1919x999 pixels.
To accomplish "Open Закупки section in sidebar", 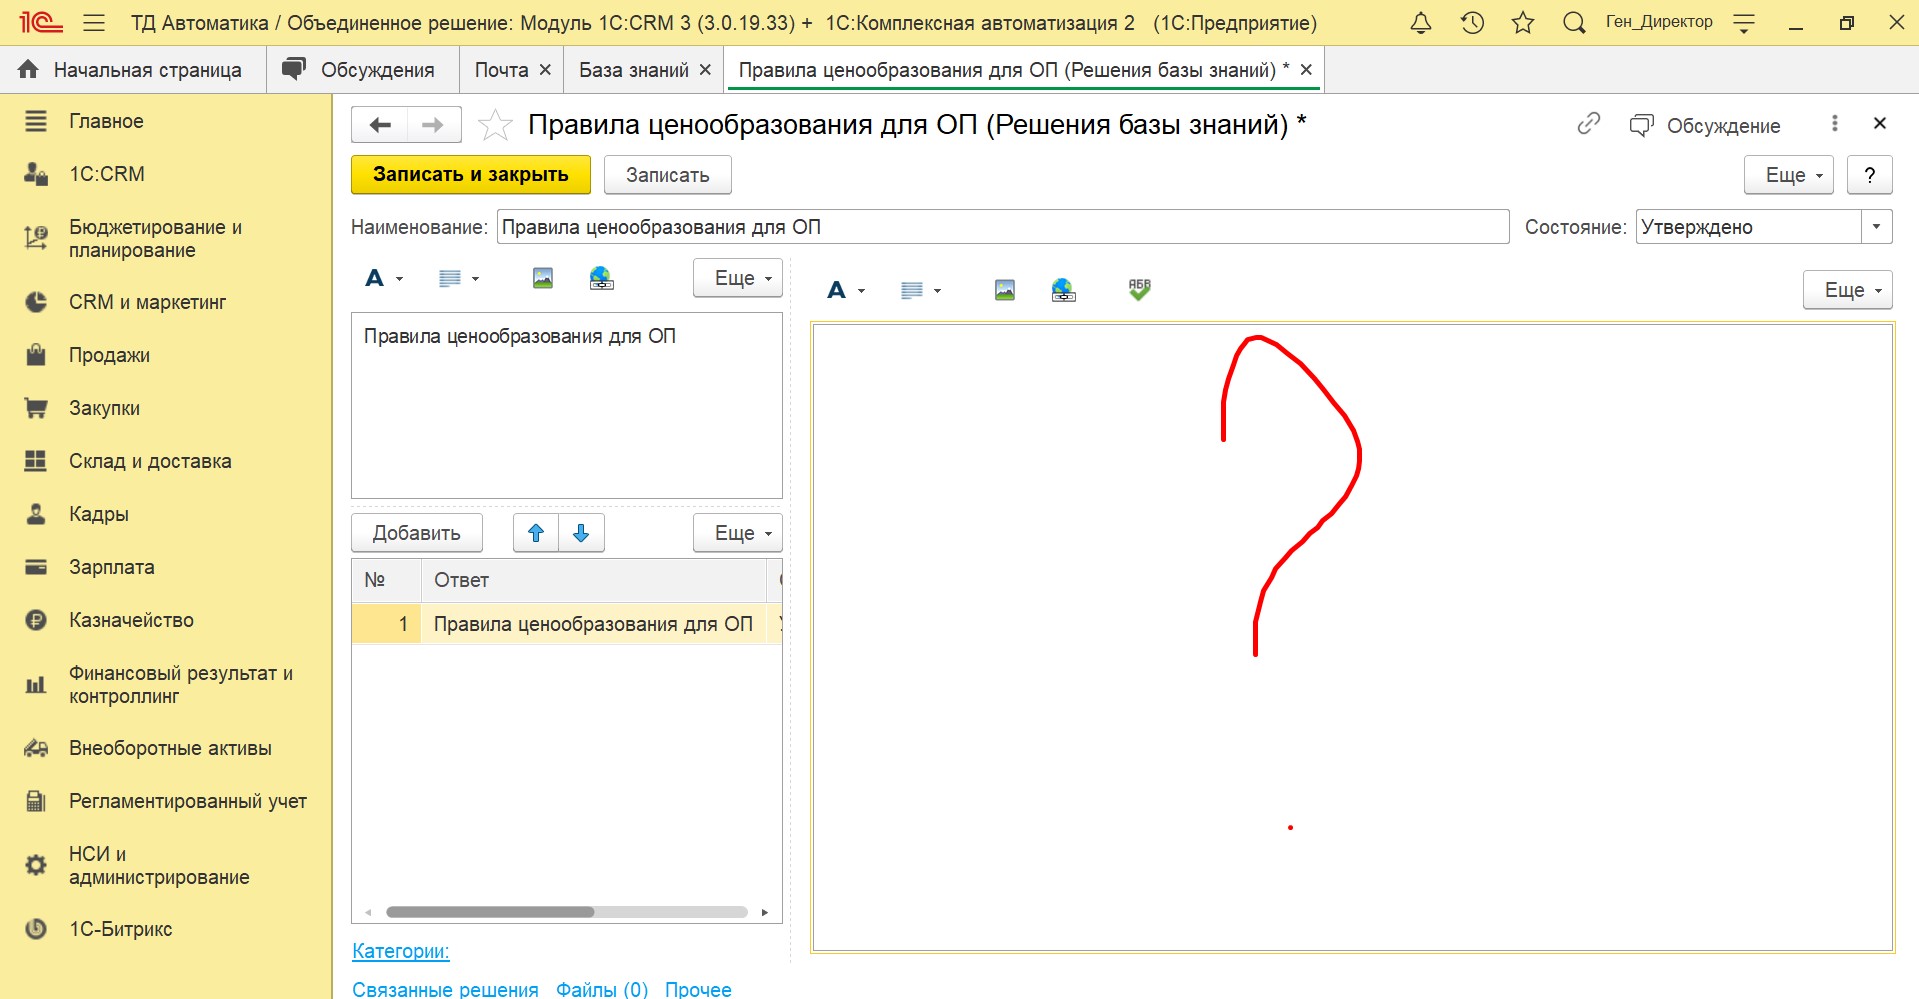I will tap(104, 408).
